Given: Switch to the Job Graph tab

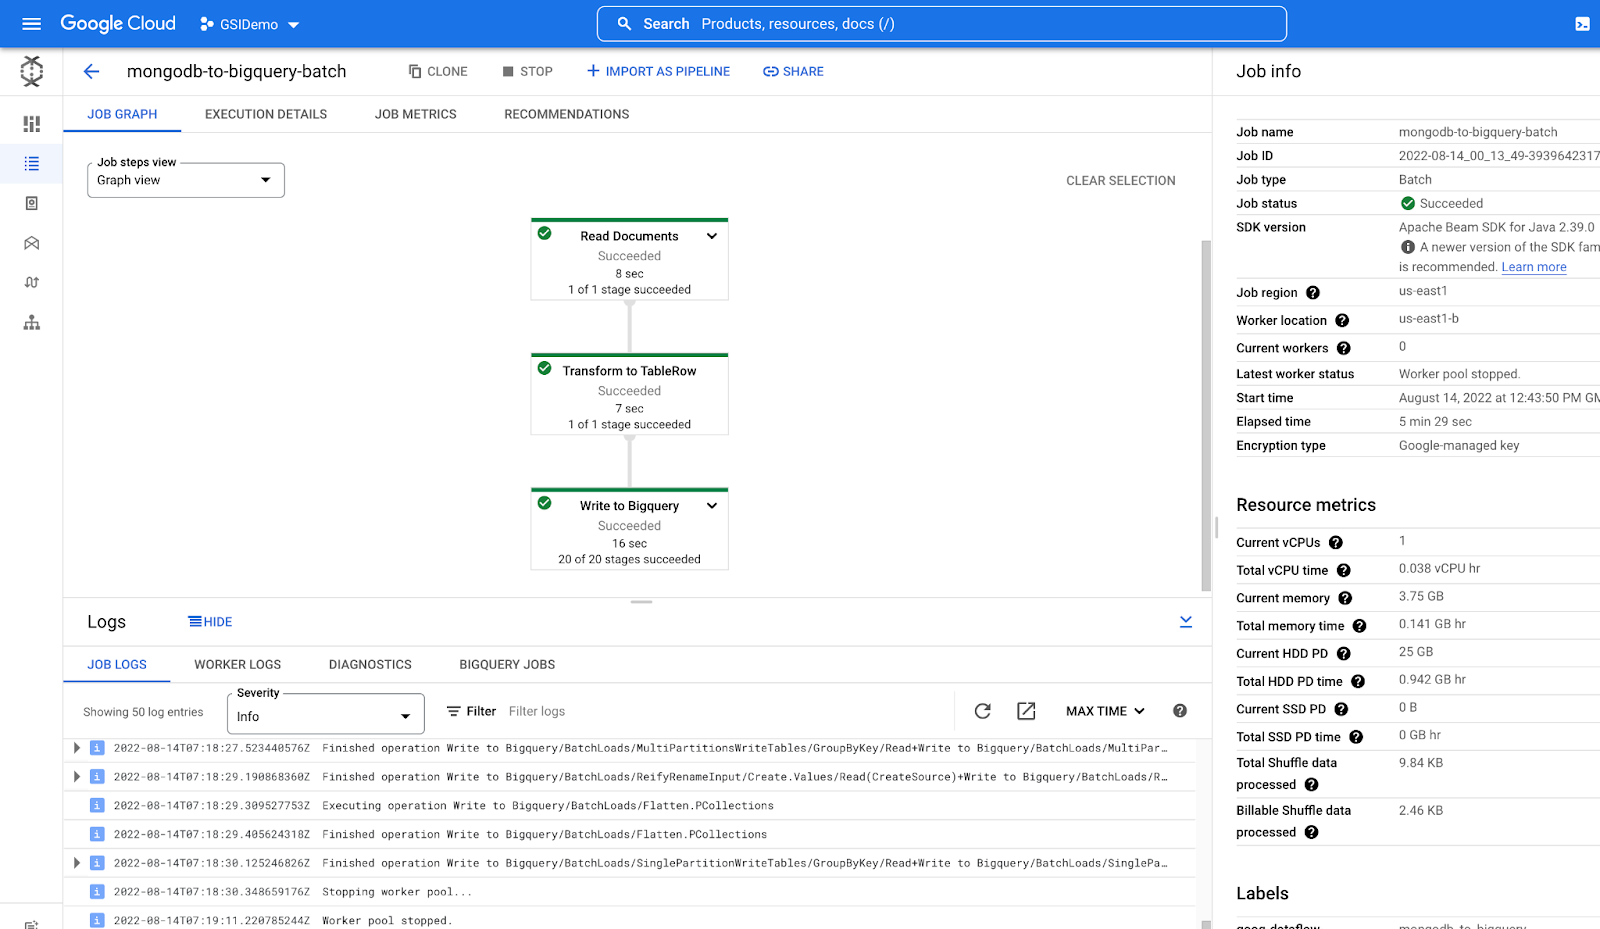Looking at the screenshot, I should pyautogui.click(x=122, y=114).
